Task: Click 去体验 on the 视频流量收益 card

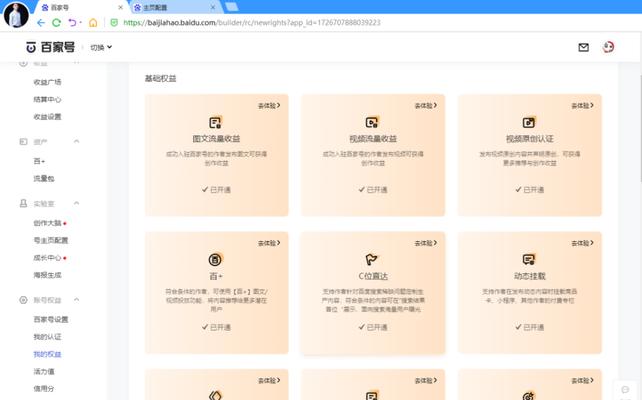Action: [x=426, y=106]
